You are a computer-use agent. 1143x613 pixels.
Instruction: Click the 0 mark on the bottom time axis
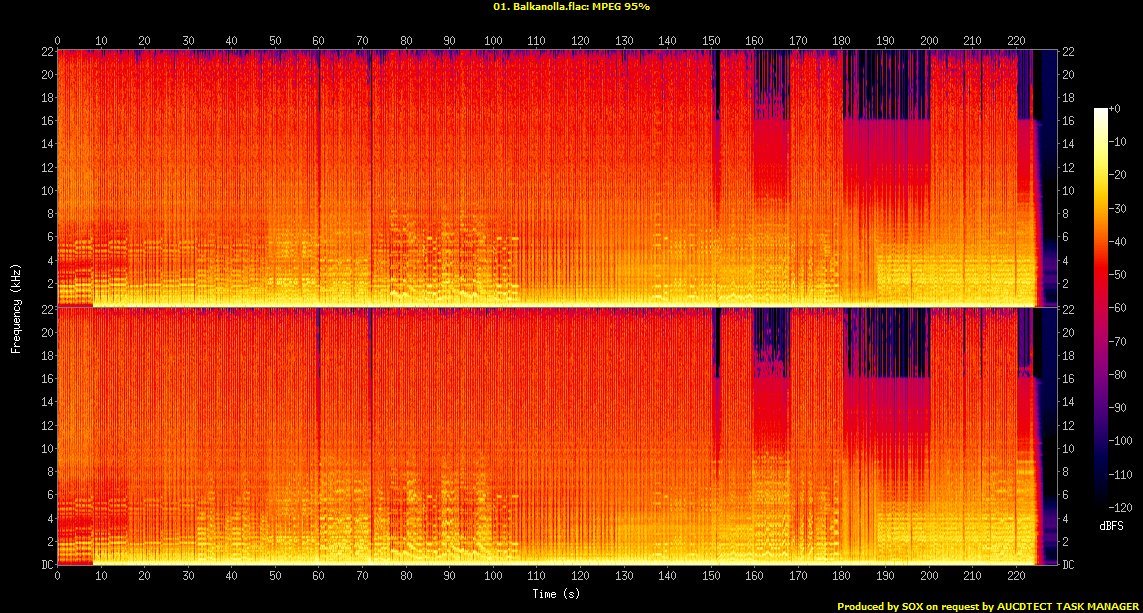pos(58,577)
